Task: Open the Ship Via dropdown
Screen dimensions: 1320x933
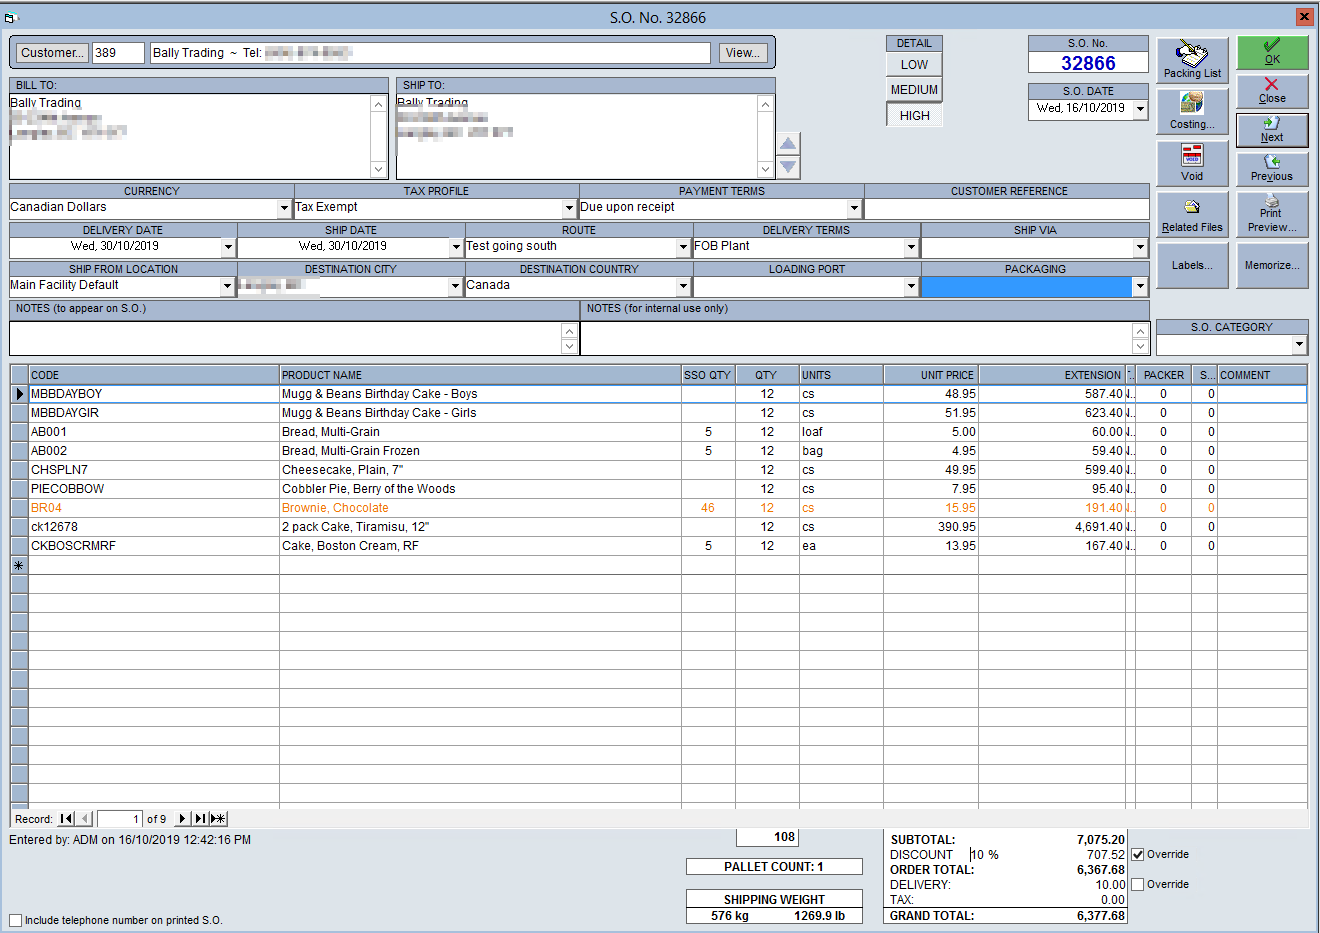Action: coord(1140,247)
